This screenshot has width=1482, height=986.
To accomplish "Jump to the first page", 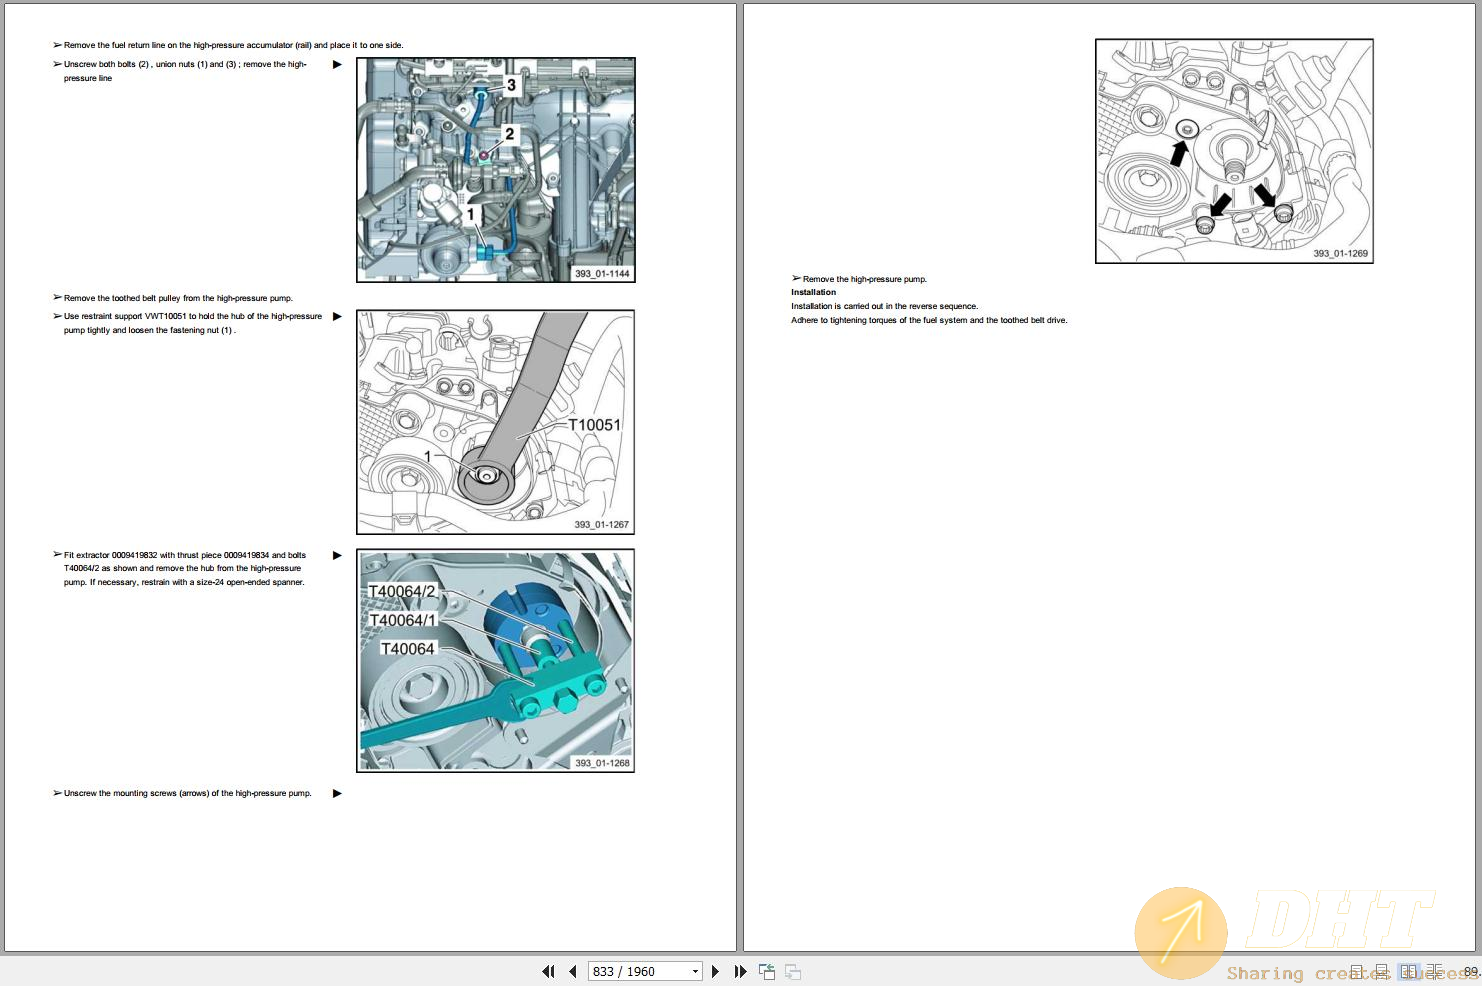I will click(x=548, y=971).
